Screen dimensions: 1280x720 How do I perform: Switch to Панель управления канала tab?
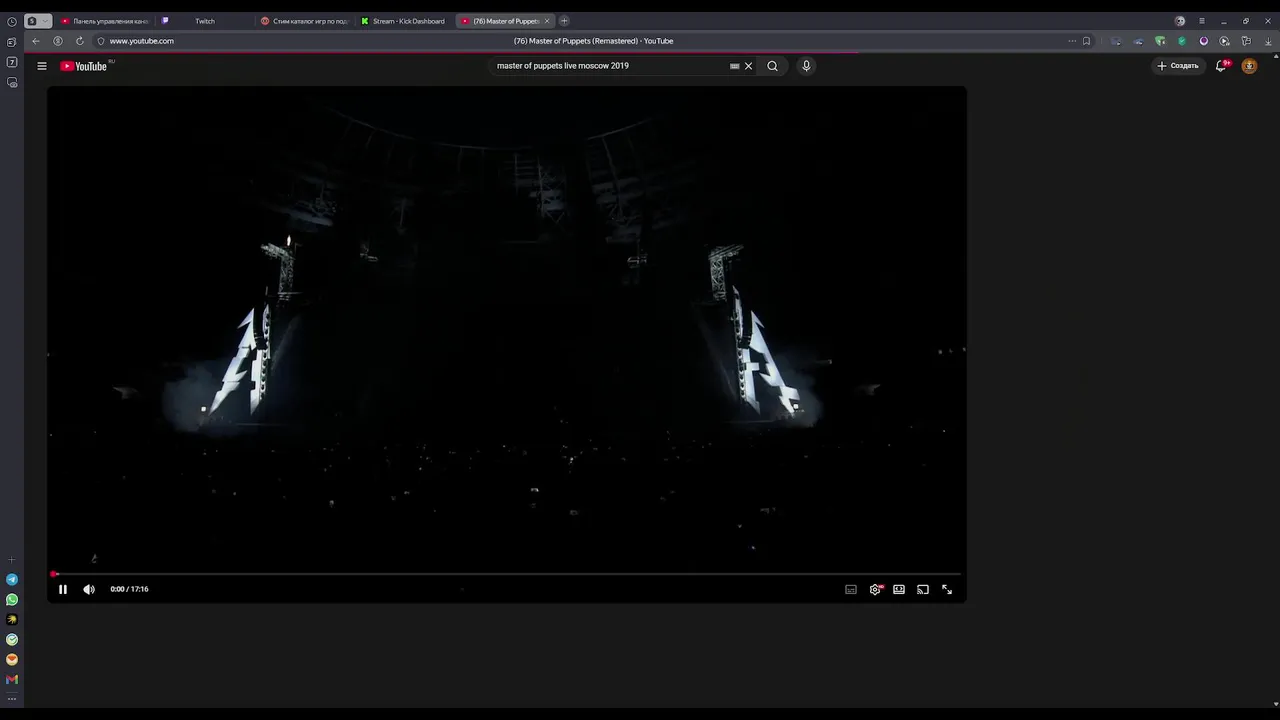105,21
